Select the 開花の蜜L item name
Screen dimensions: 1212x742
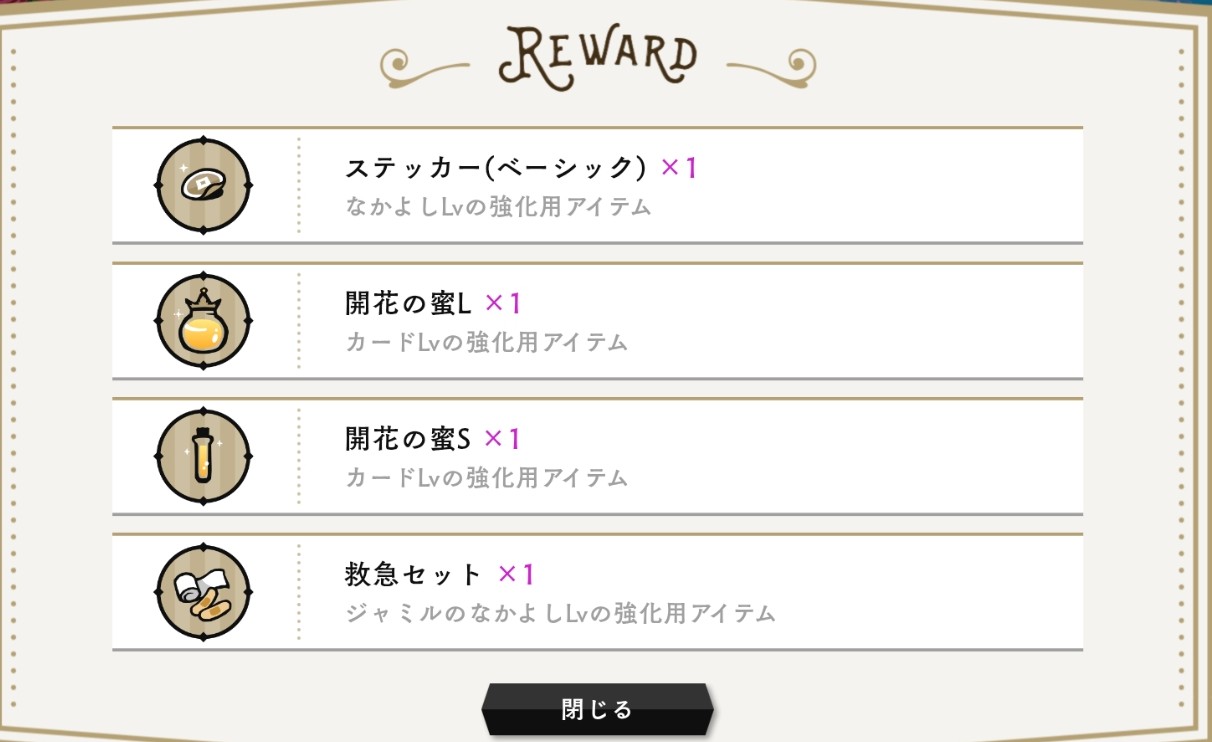coord(409,303)
